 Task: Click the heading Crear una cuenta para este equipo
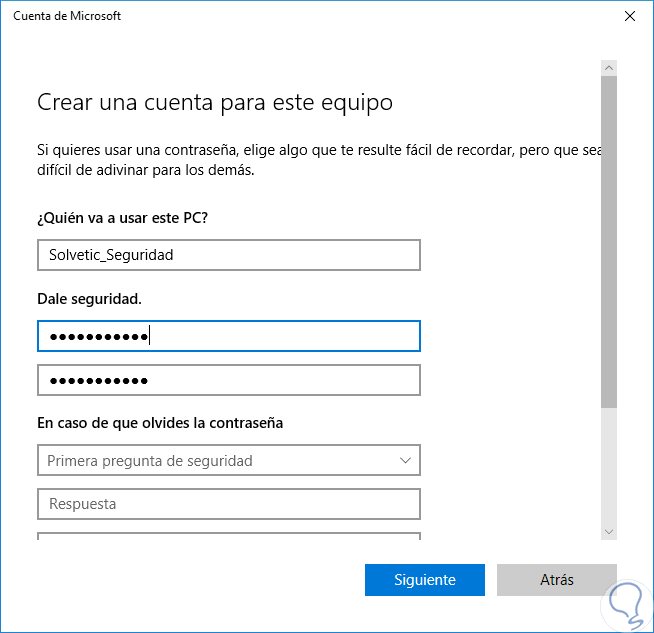click(x=215, y=102)
